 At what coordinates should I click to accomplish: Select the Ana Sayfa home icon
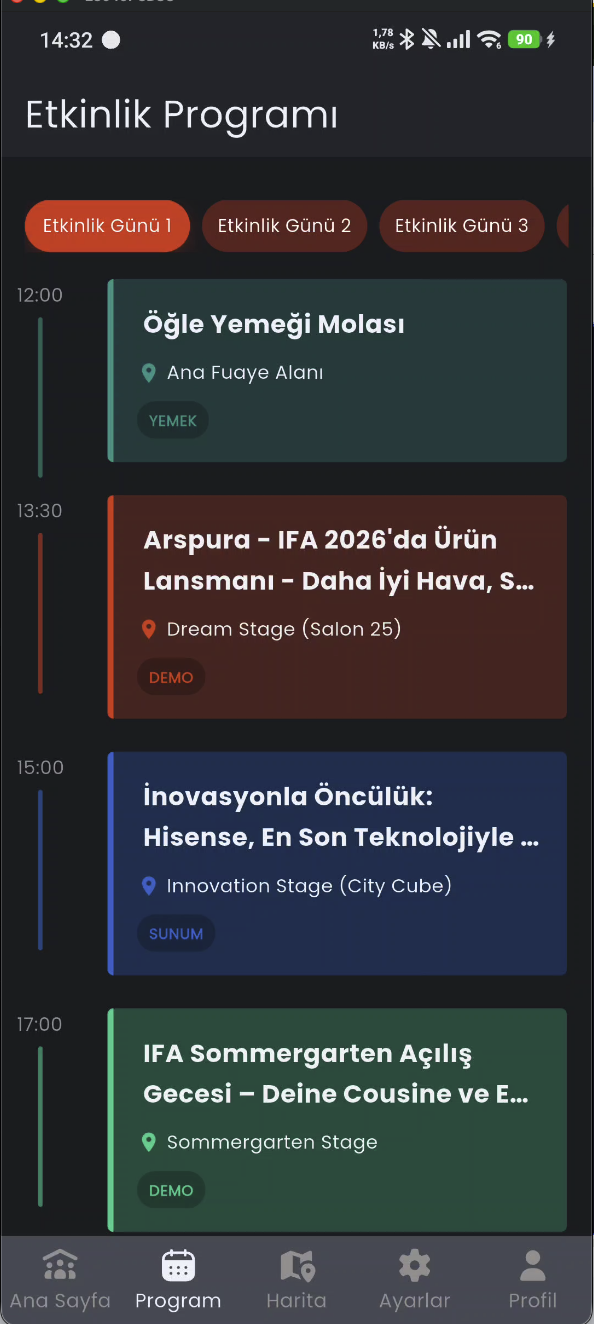(x=60, y=1264)
